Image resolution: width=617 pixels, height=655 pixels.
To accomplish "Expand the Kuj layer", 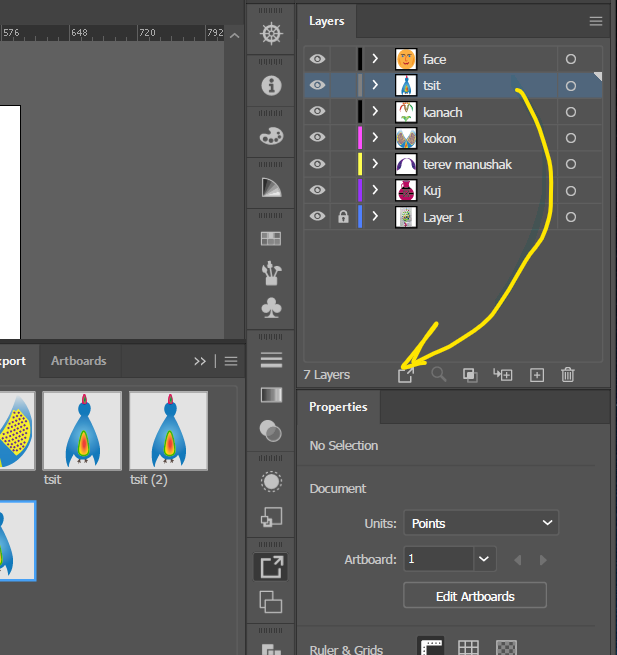I will coord(375,190).
